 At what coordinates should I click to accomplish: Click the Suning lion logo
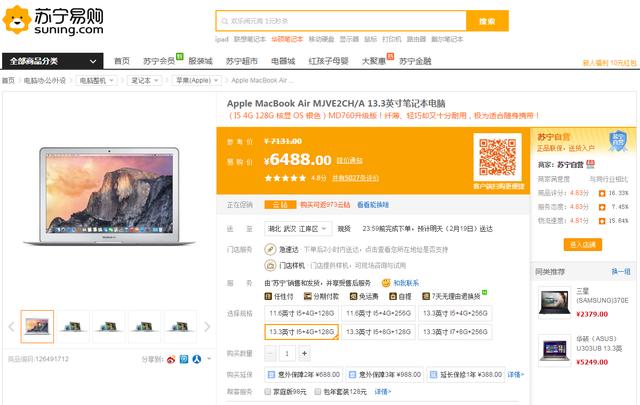click(x=17, y=20)
